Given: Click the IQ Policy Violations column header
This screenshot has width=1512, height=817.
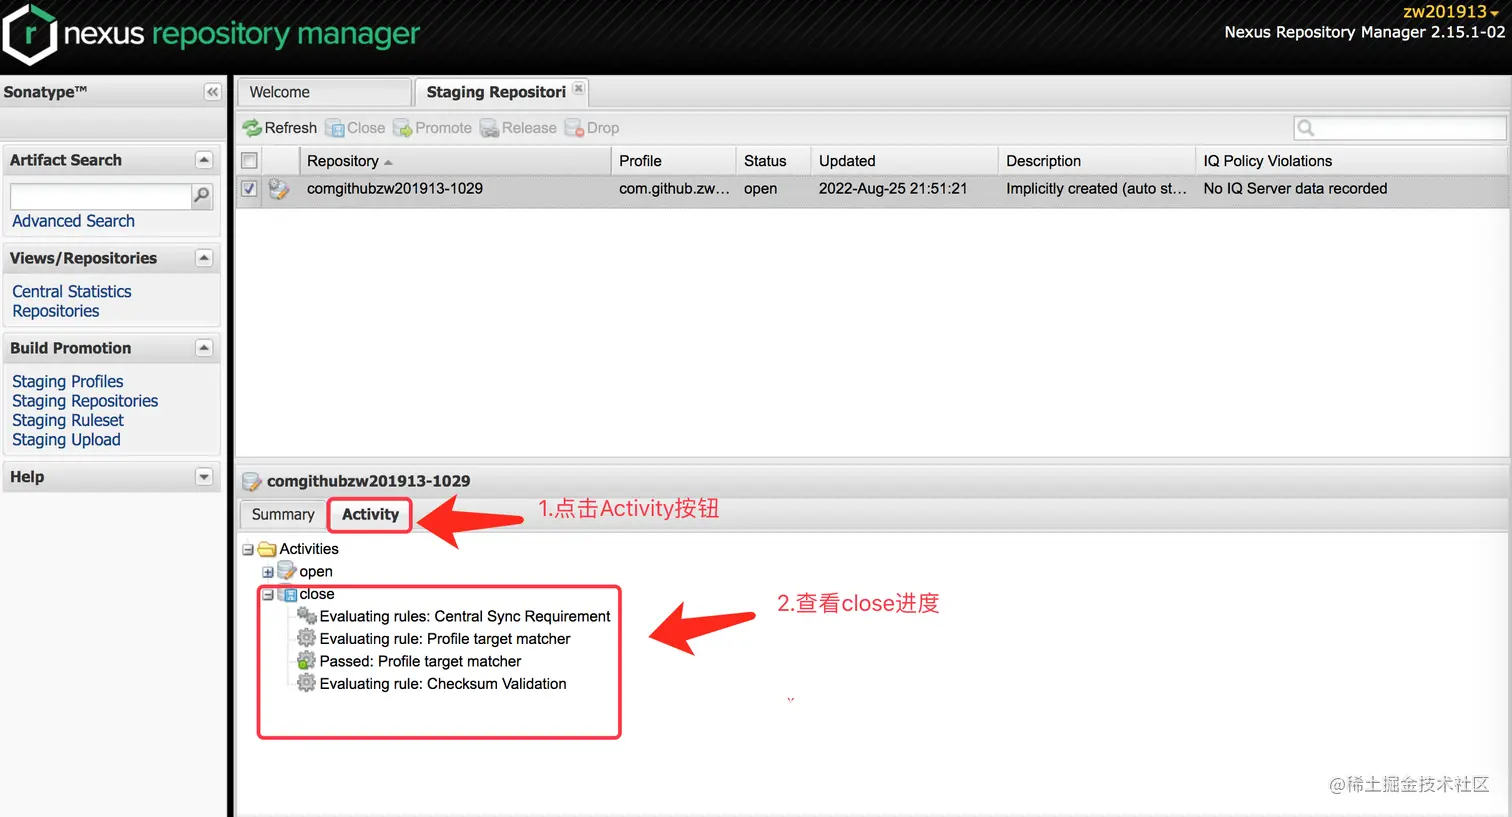Looking at the screenshot, I should pyautogui.click(x=1350, y=161).
